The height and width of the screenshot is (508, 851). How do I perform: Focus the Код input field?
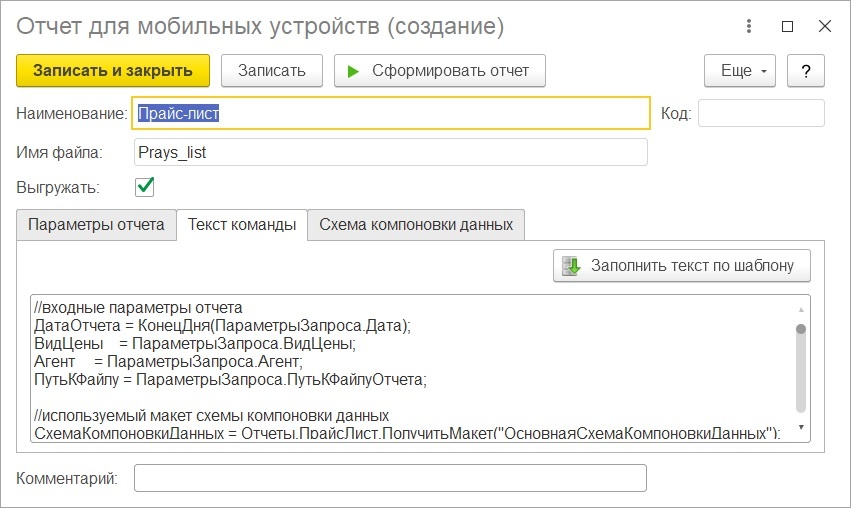coord(761,113)
